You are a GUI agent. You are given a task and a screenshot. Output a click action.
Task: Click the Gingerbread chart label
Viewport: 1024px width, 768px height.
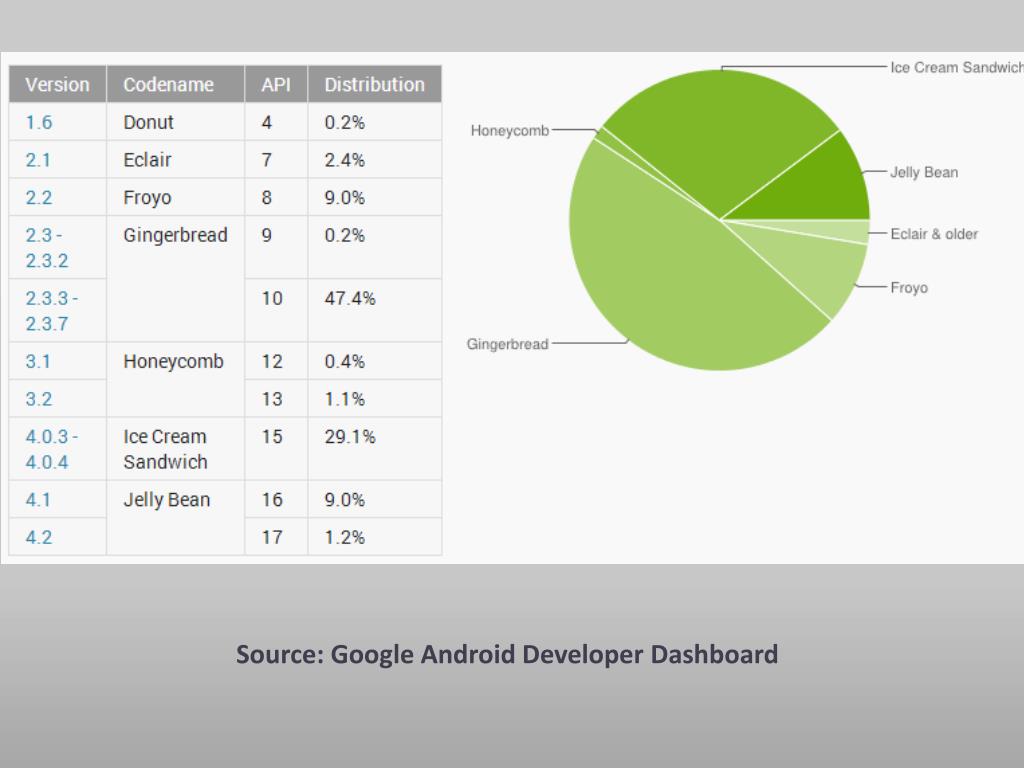click(507, 344)
